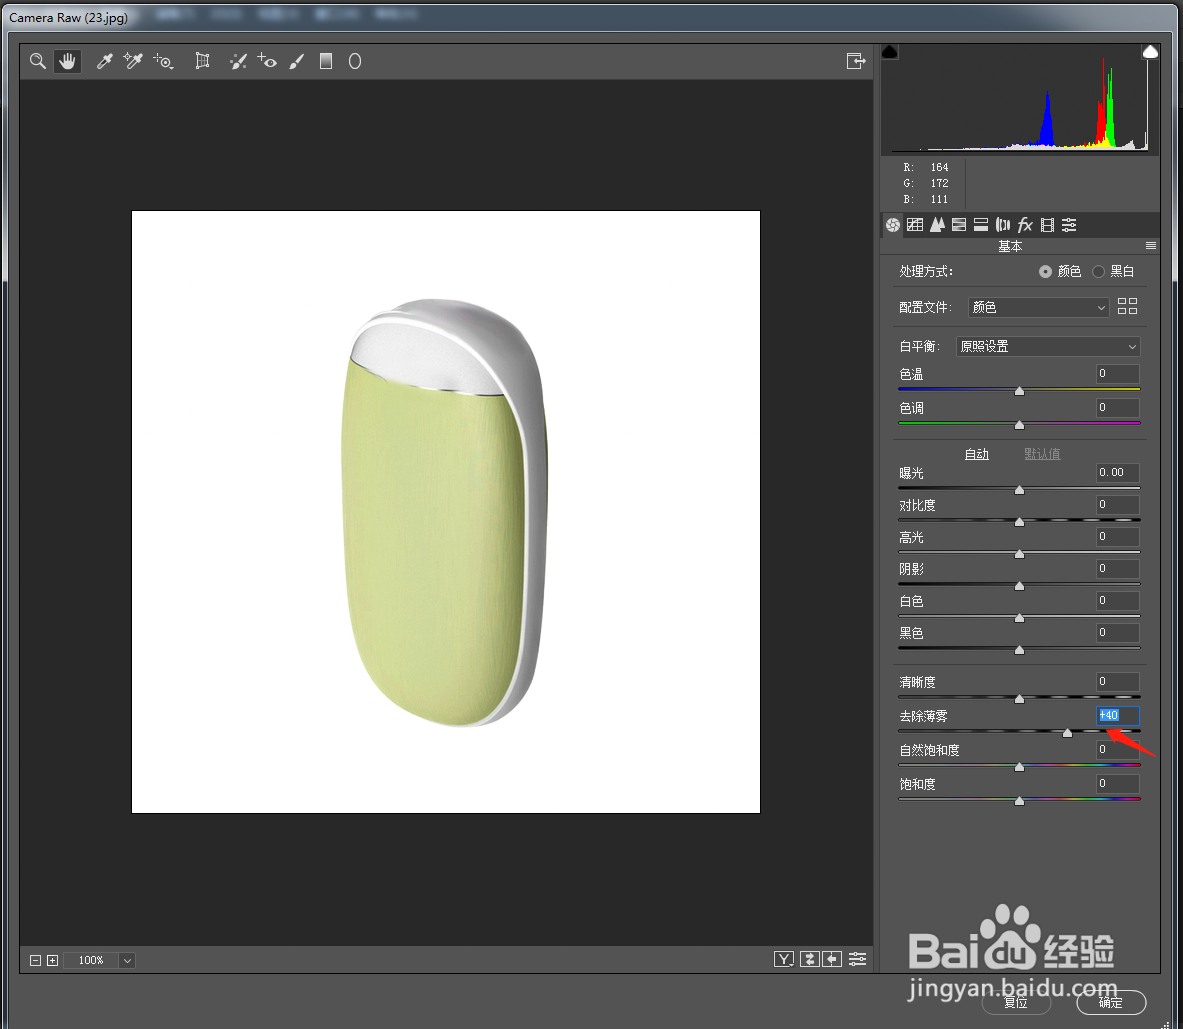Open the profile browser grid icon
This screenshot has width=1183, height=1029.
1127,306
